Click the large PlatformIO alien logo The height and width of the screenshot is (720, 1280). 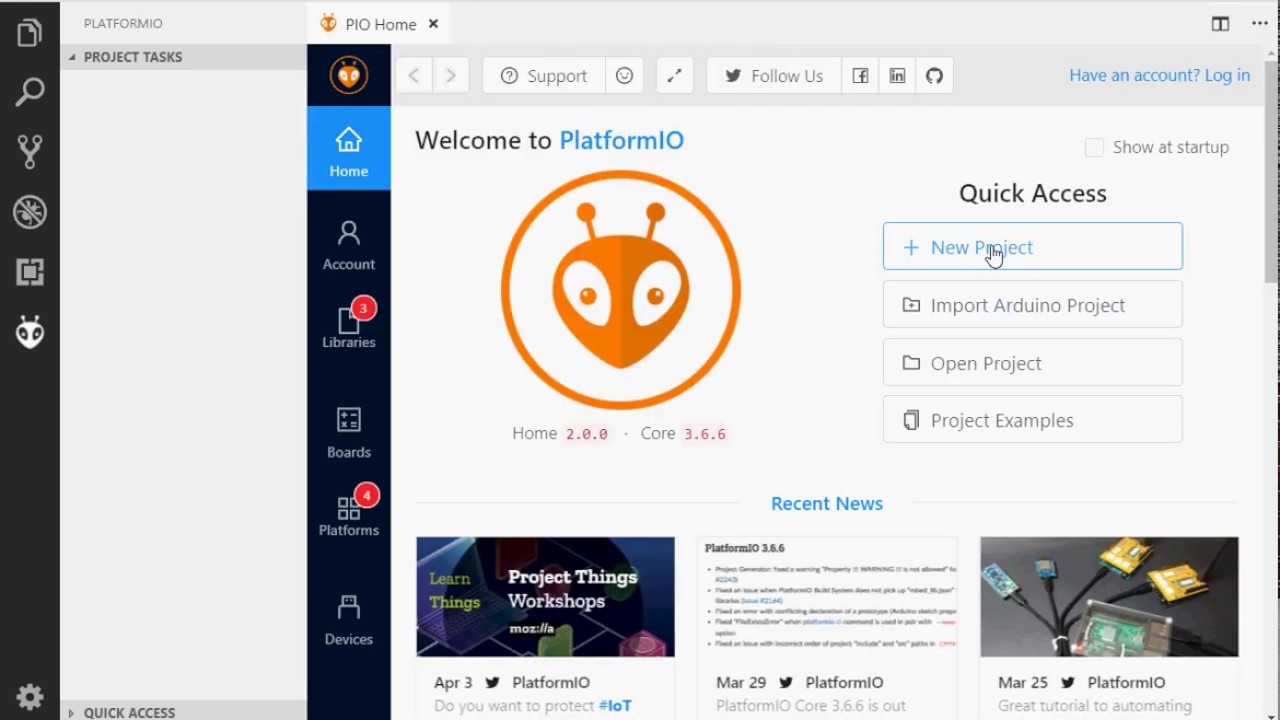point(621,290)
